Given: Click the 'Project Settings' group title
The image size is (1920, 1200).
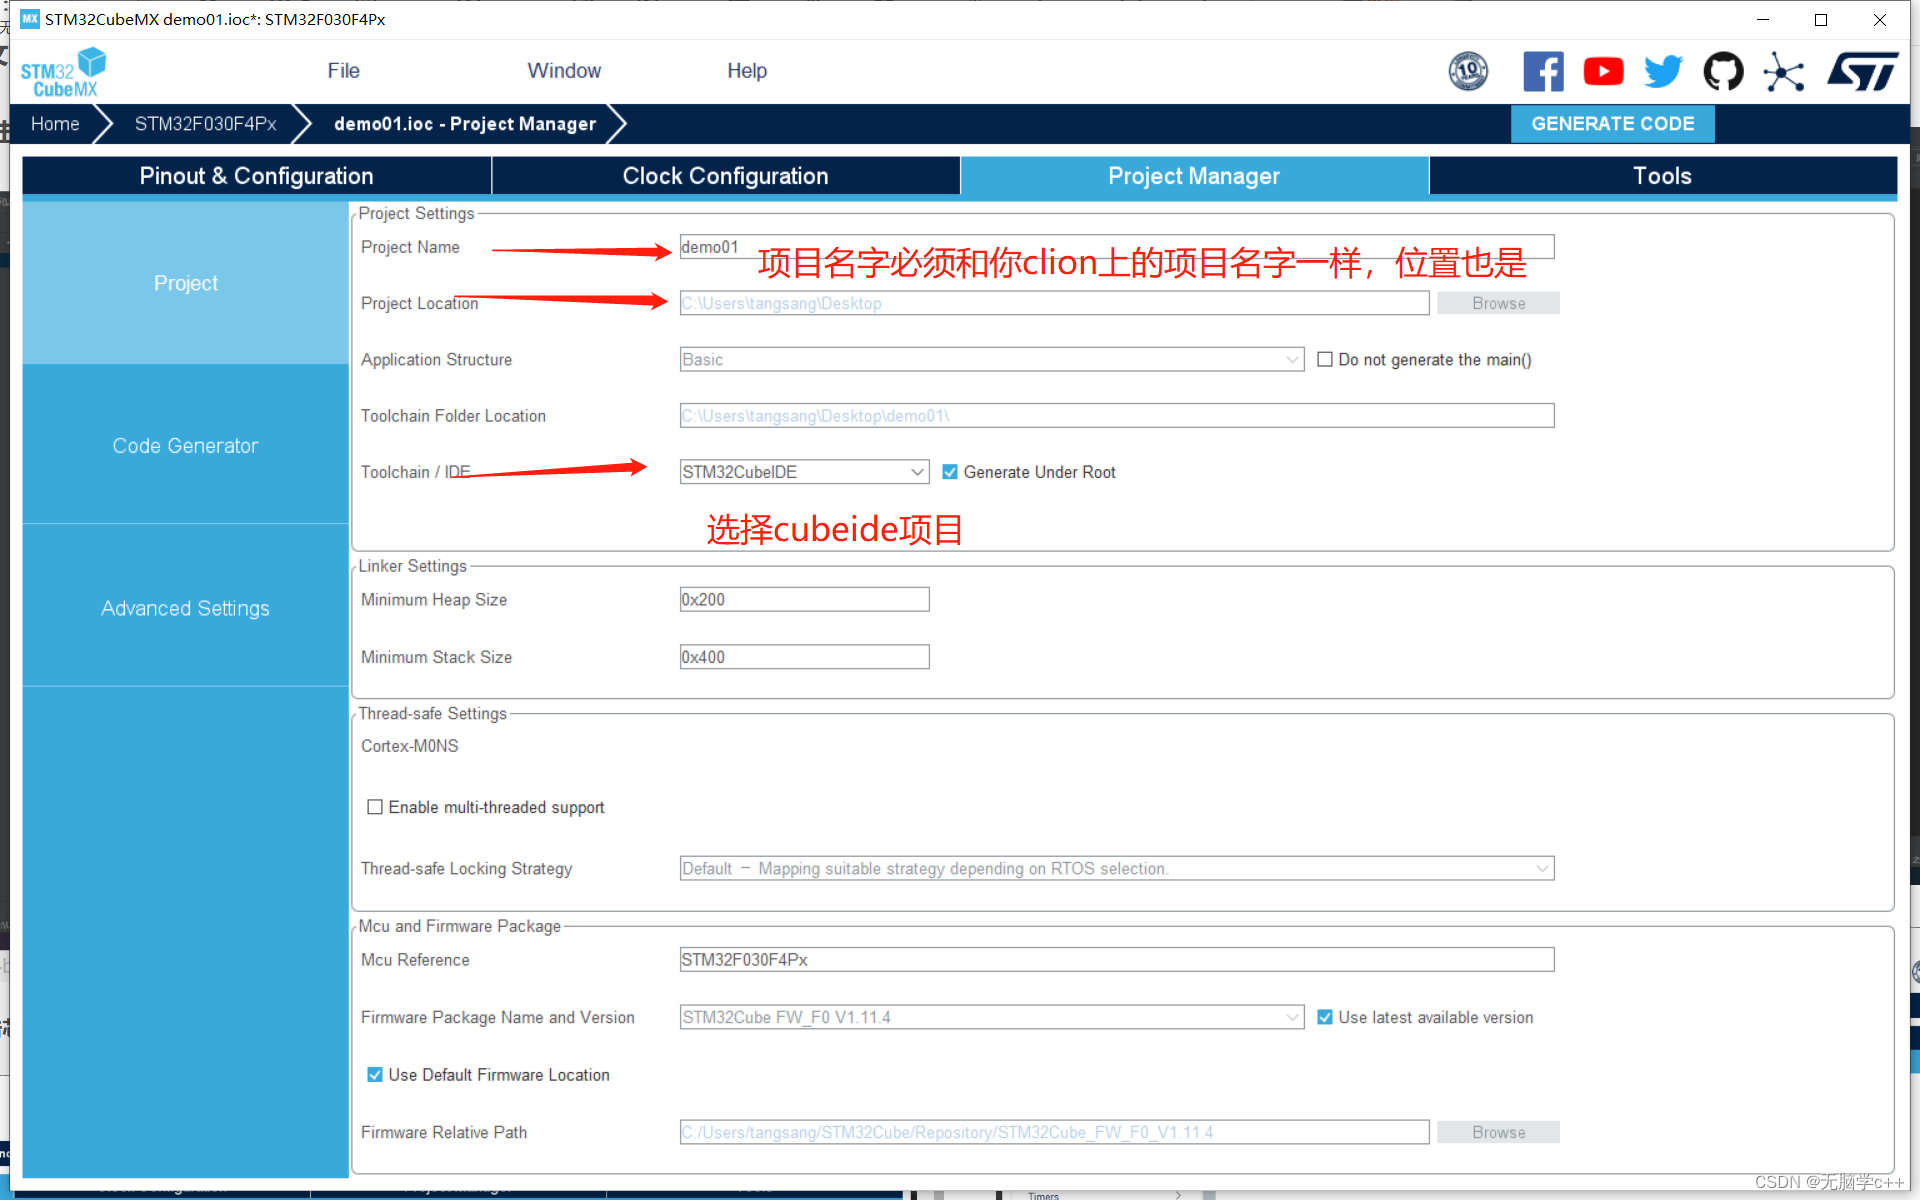Looking at the screenshot, I should 416,213.
